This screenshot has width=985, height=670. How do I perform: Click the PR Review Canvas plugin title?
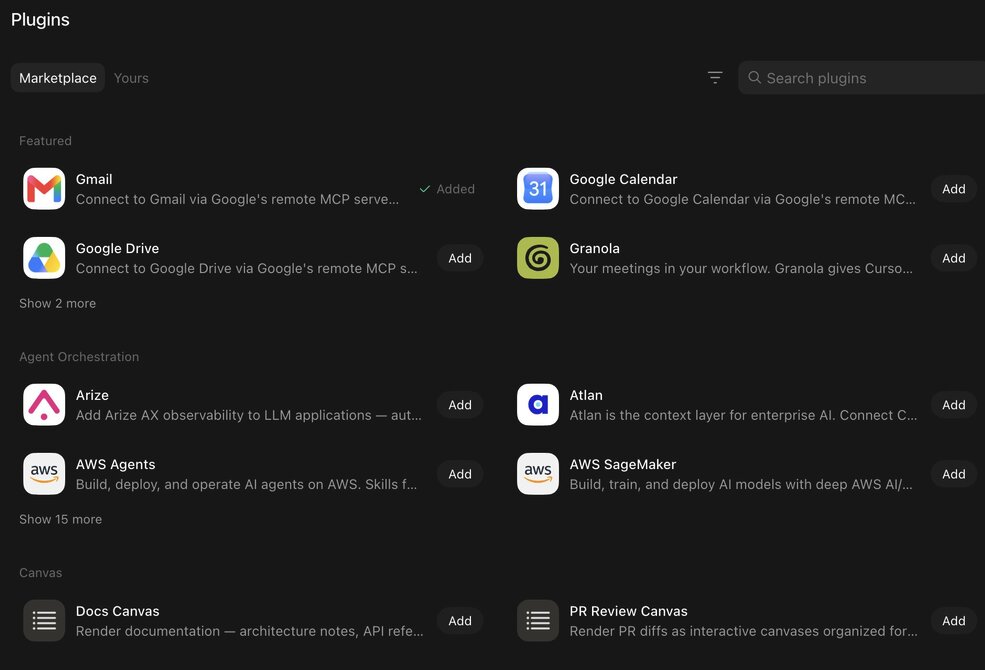click(628, 611)
